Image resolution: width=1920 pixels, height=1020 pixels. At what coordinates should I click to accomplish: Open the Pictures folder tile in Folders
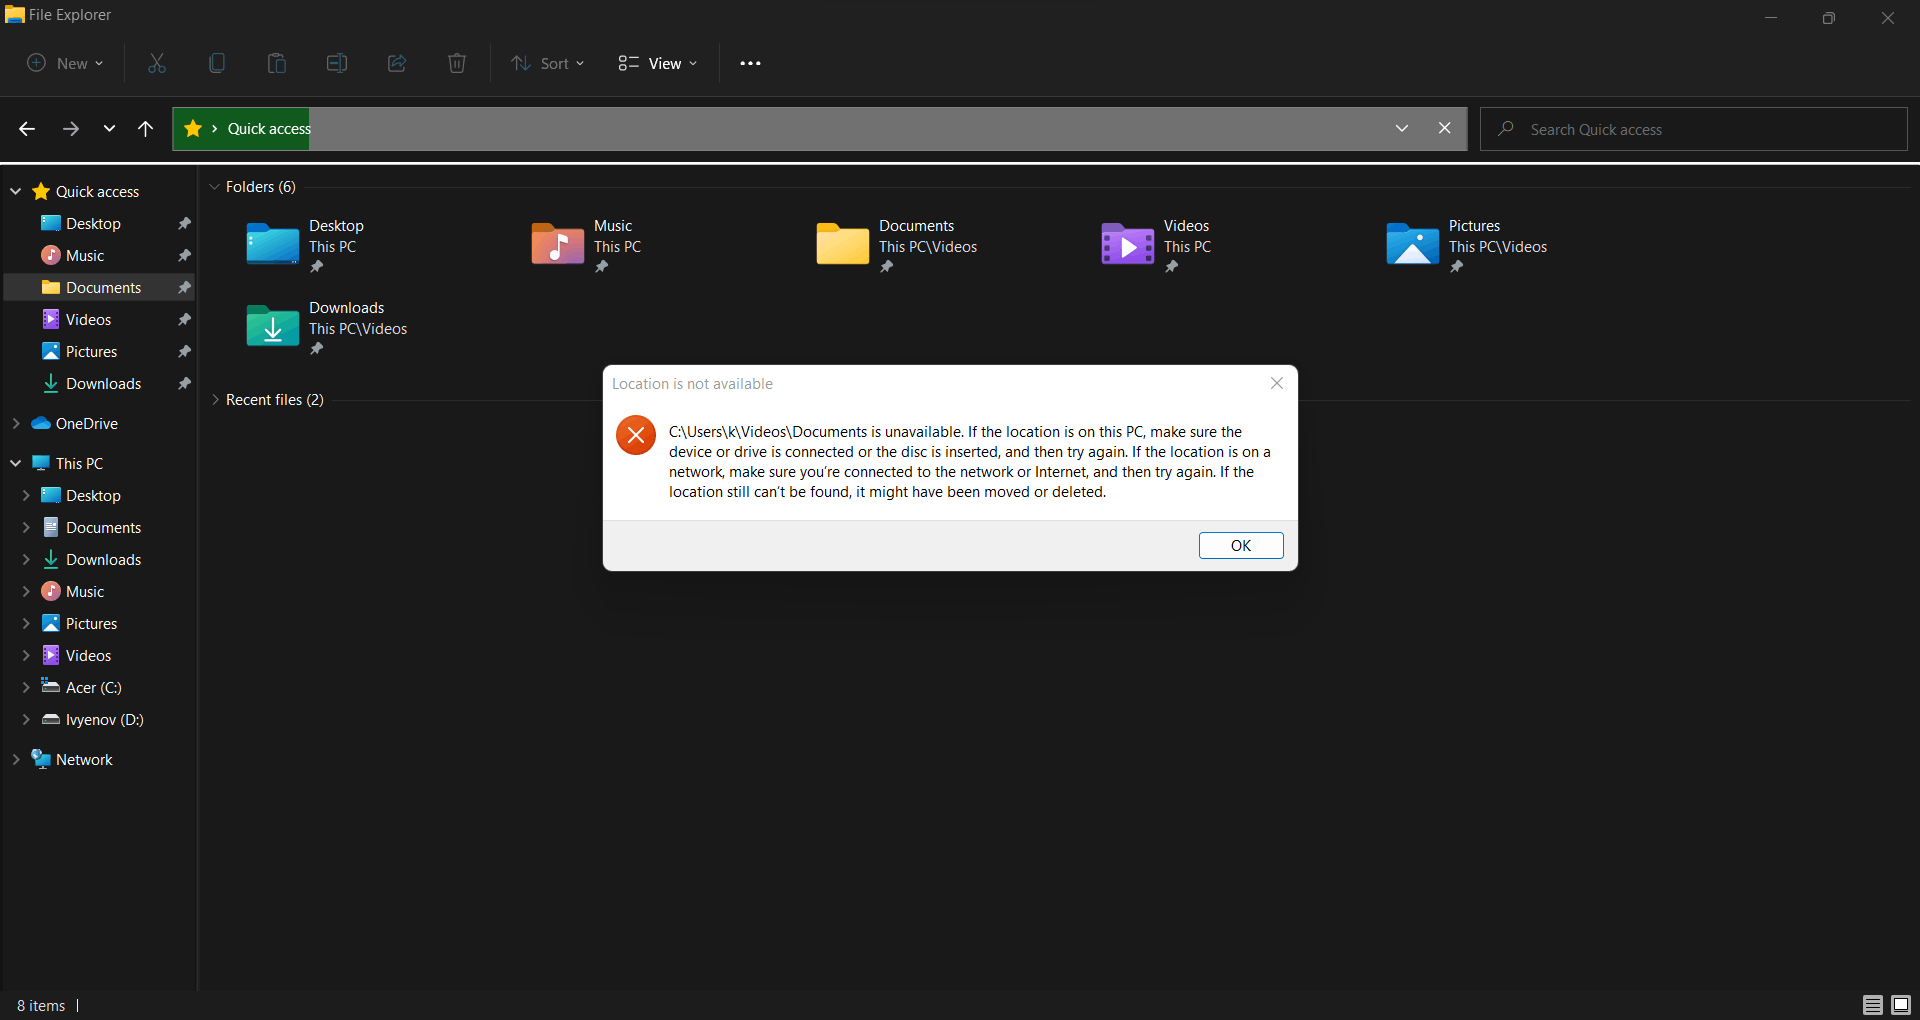pos(1467,245)
